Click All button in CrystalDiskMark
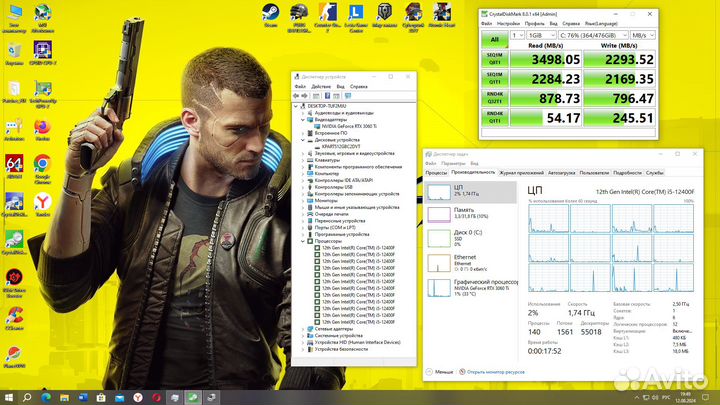The height and width of the screenshot is (405, 720). [x=495, y=39]
